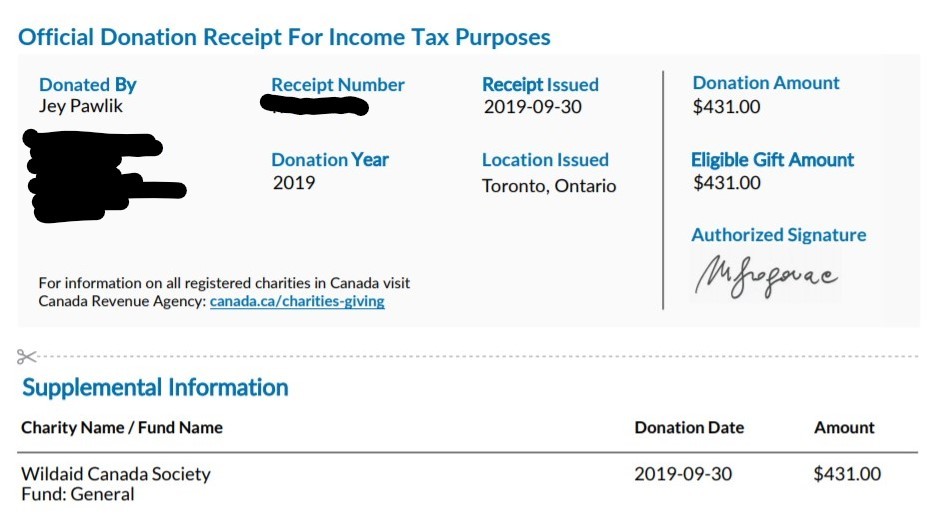Open the canada.ca/charities-giving link

(297, 301)
